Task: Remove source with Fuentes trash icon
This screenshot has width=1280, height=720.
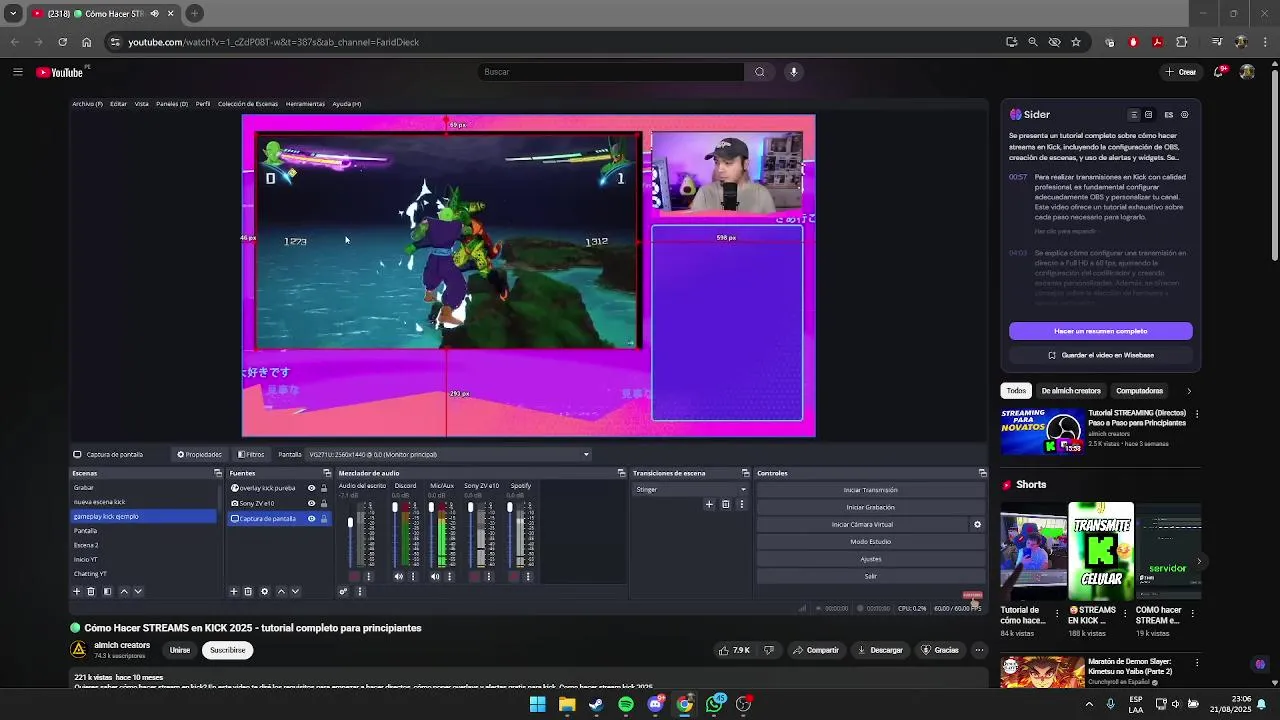Action: pos(248,591)
